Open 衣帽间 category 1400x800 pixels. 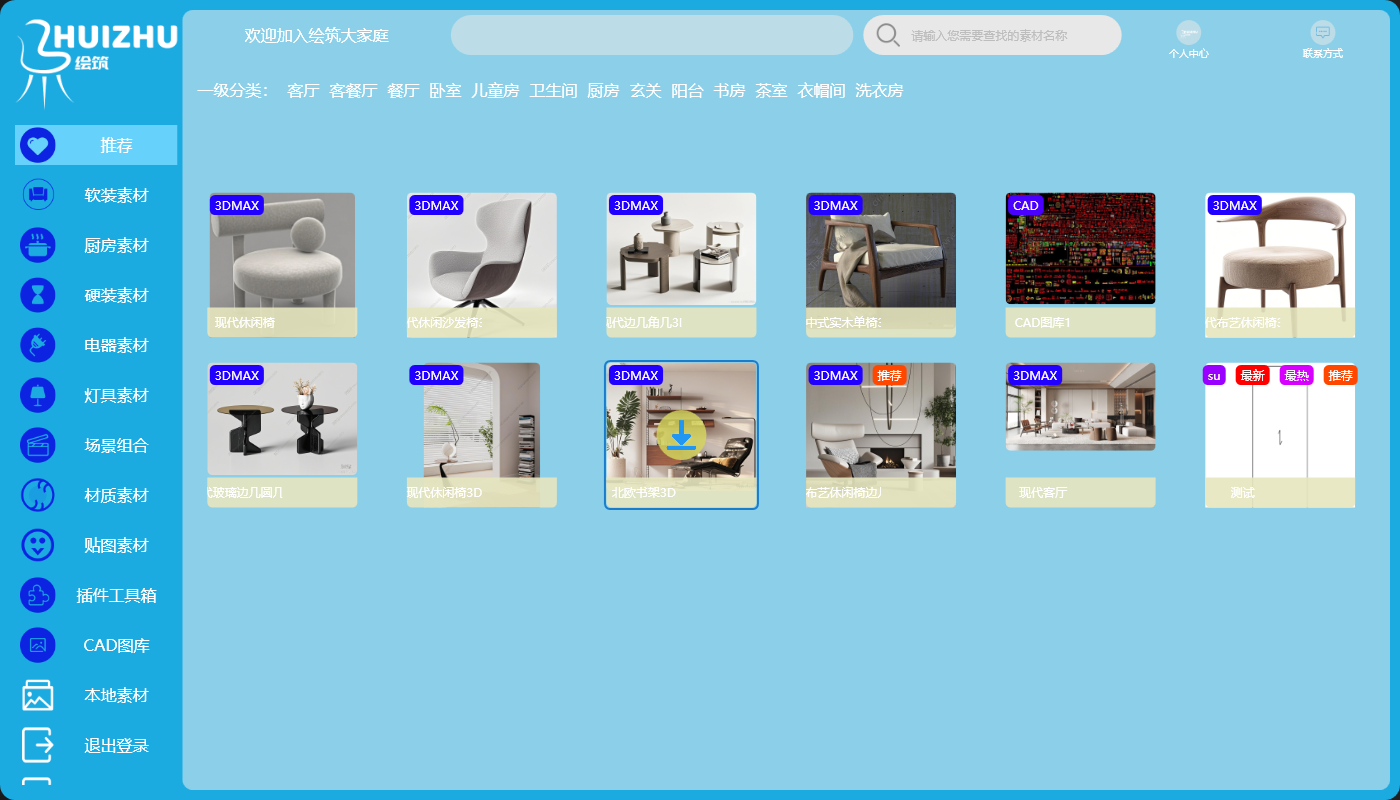tap(821, 91)
